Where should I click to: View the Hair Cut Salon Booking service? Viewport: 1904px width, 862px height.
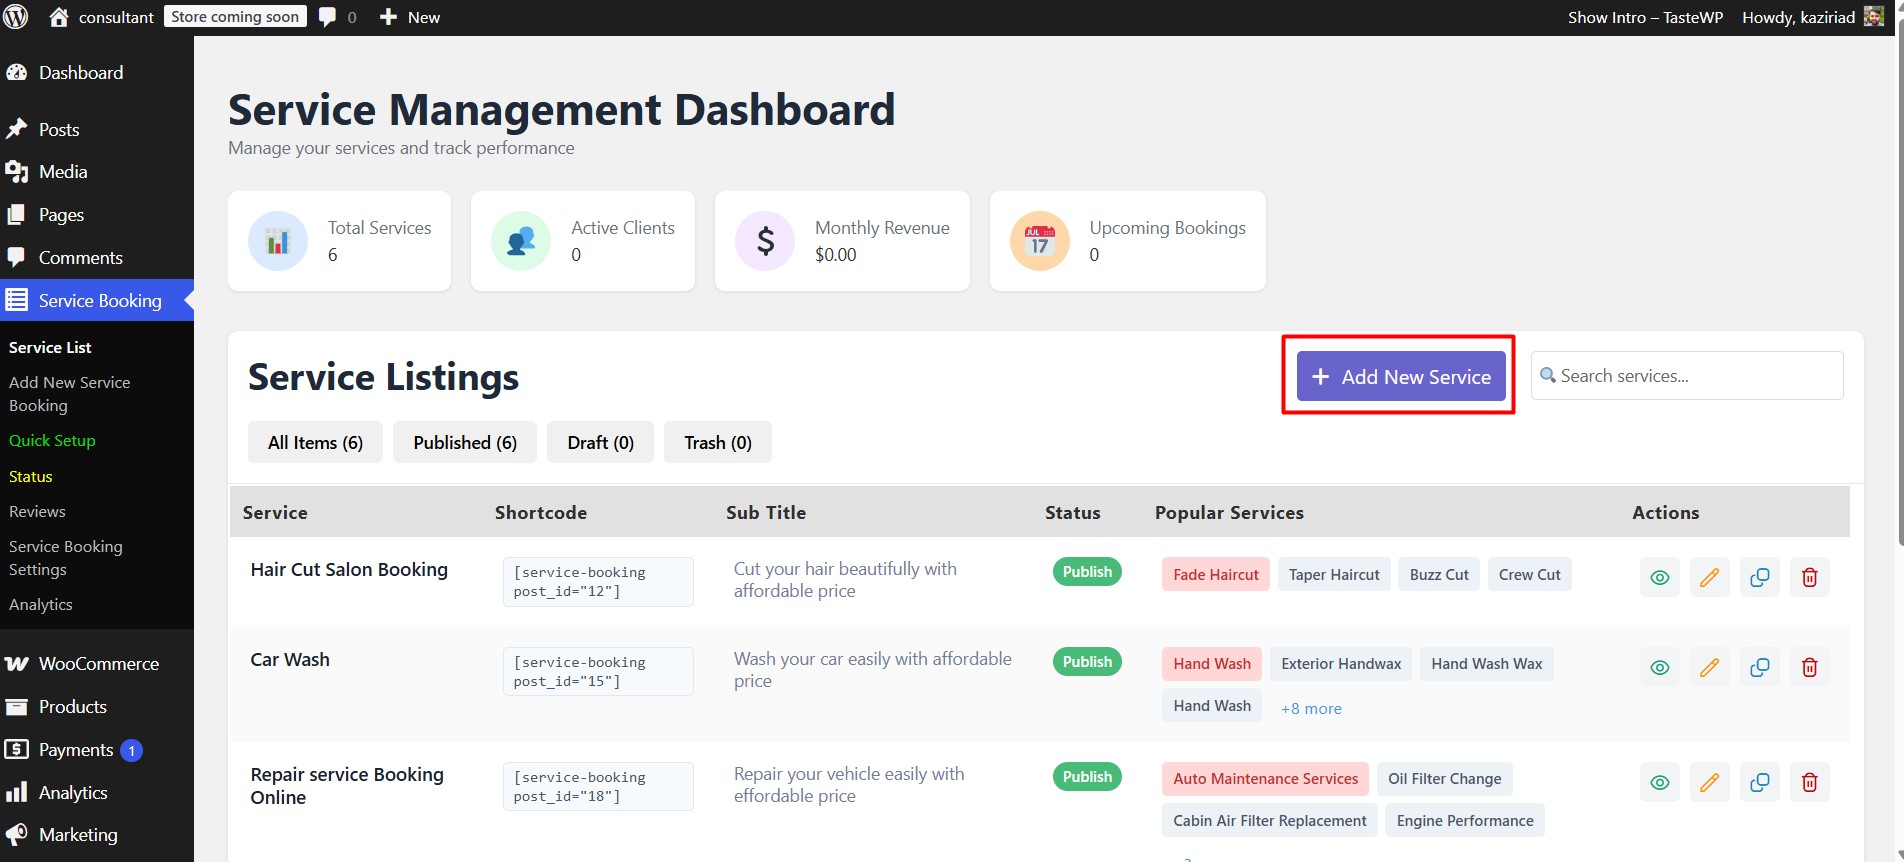pyautogui.click(x=1659, y=577)
